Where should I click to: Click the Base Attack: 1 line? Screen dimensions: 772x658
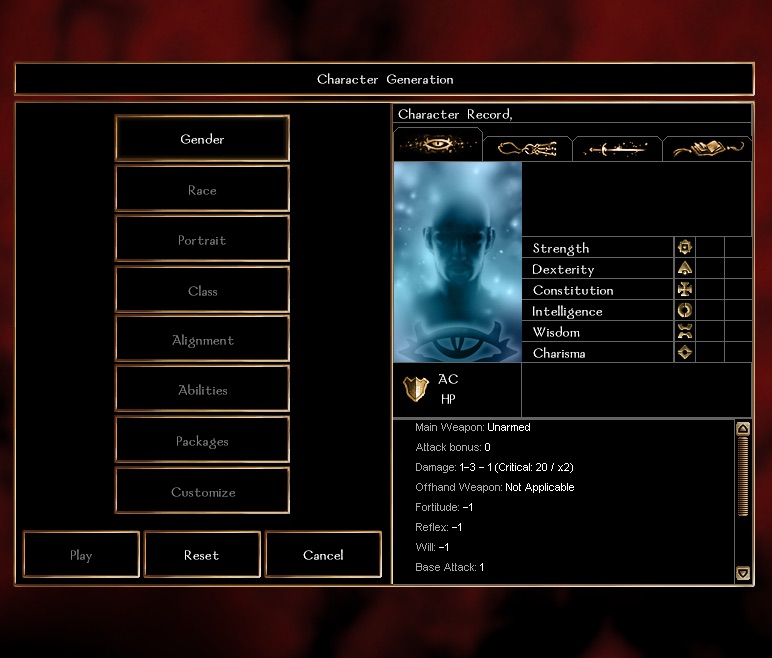[450, 567]
